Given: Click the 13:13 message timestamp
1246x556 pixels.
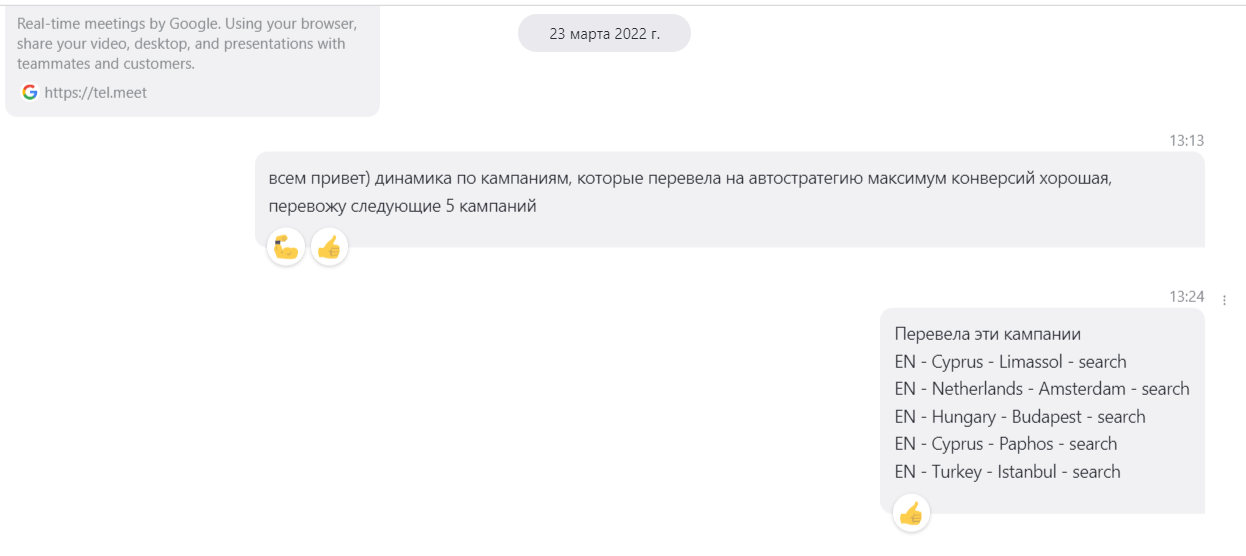Looking at the screenshot, I should click(x=1186, y=141).
